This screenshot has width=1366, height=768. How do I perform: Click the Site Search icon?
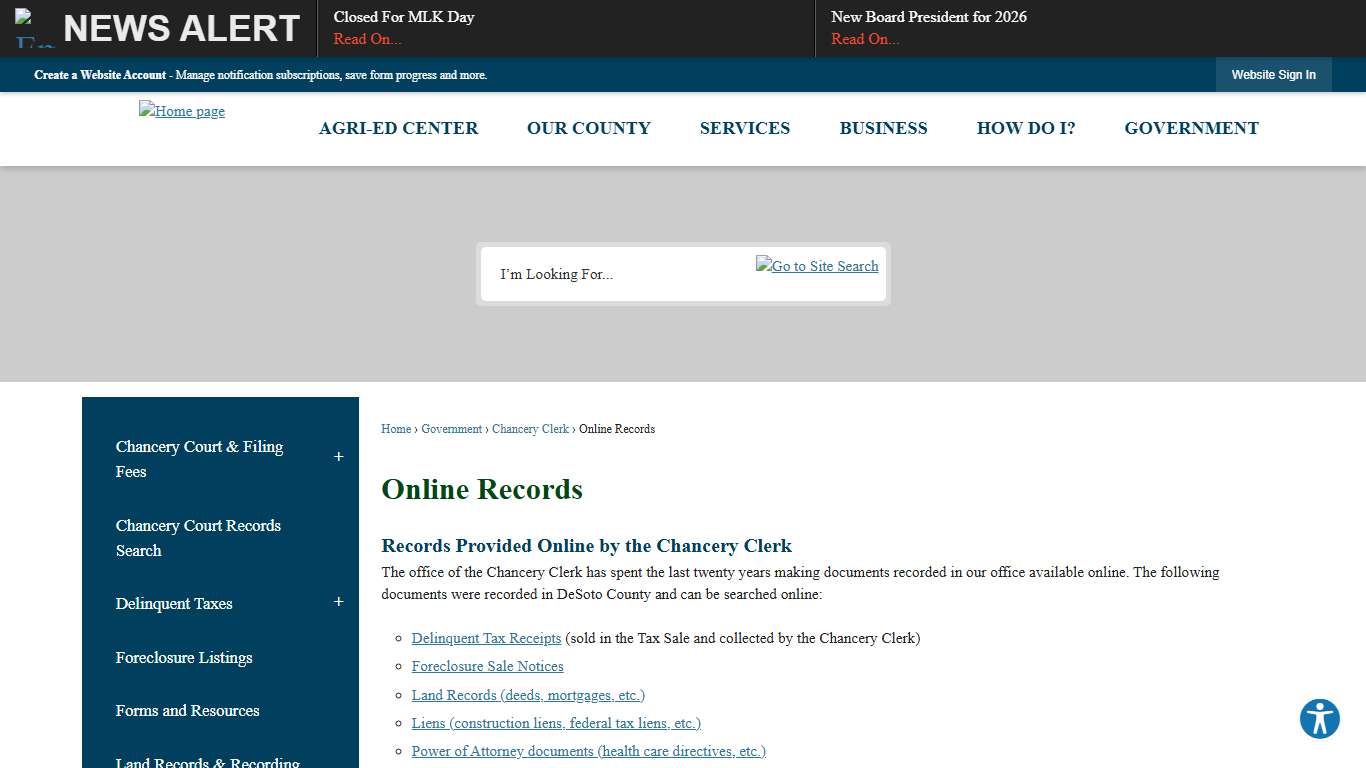[817, 266]
